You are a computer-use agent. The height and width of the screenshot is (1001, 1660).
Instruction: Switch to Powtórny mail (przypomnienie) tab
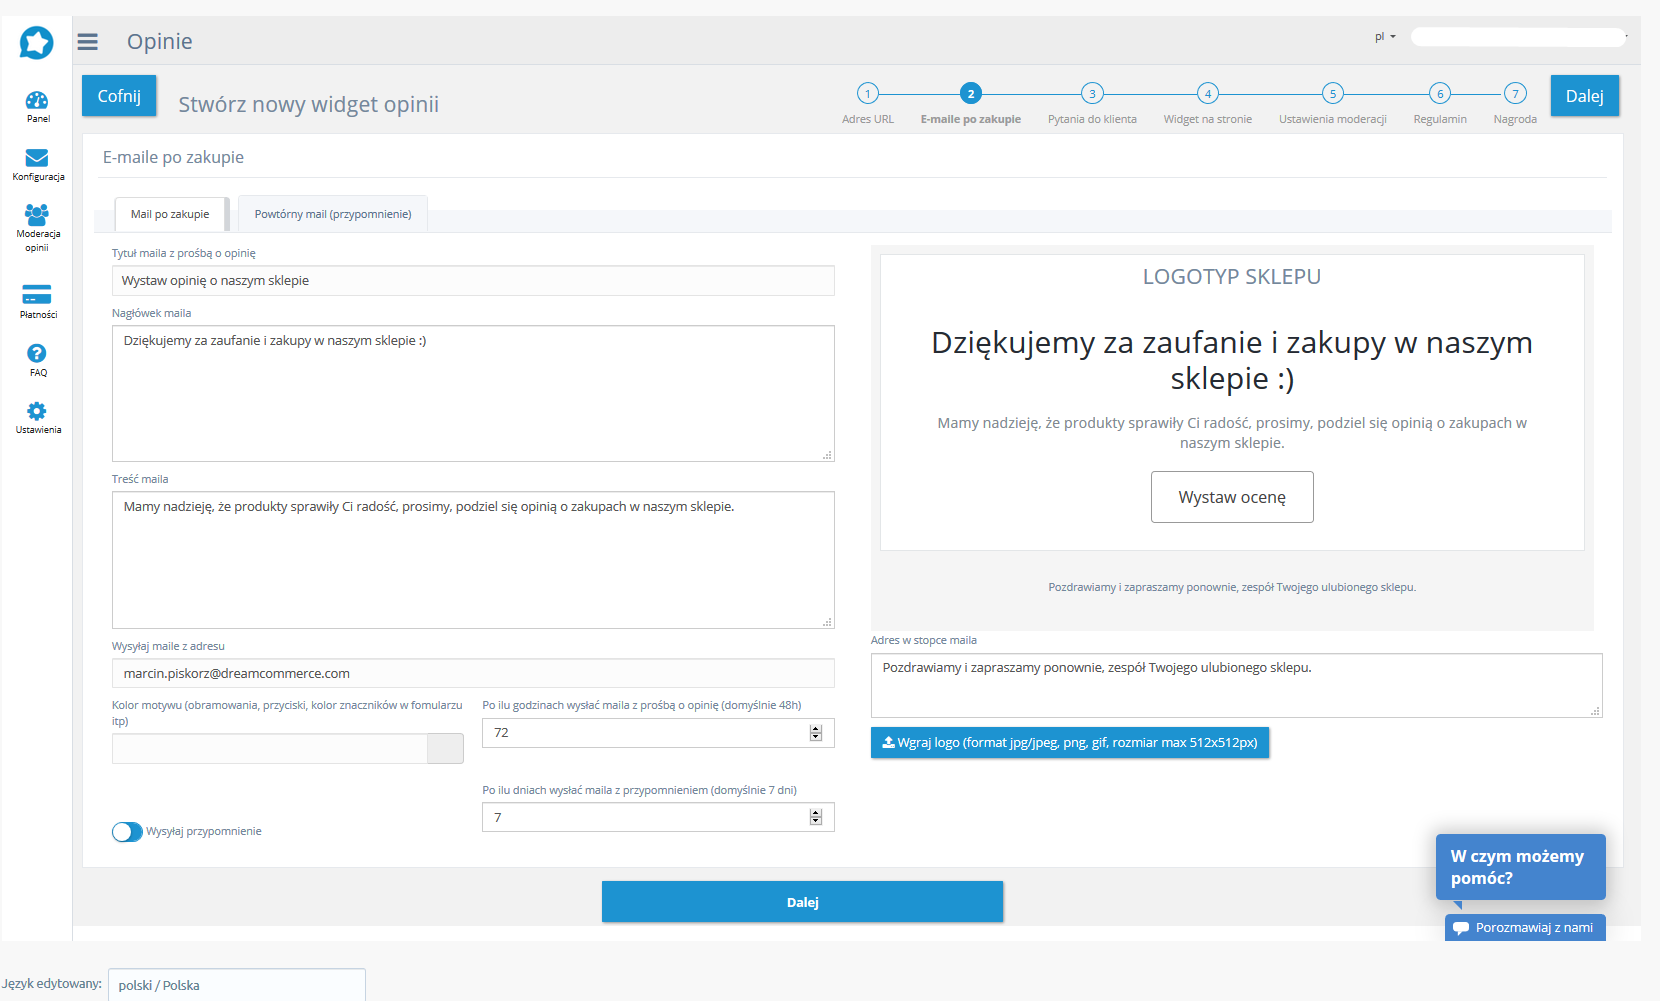click(333, 214)
